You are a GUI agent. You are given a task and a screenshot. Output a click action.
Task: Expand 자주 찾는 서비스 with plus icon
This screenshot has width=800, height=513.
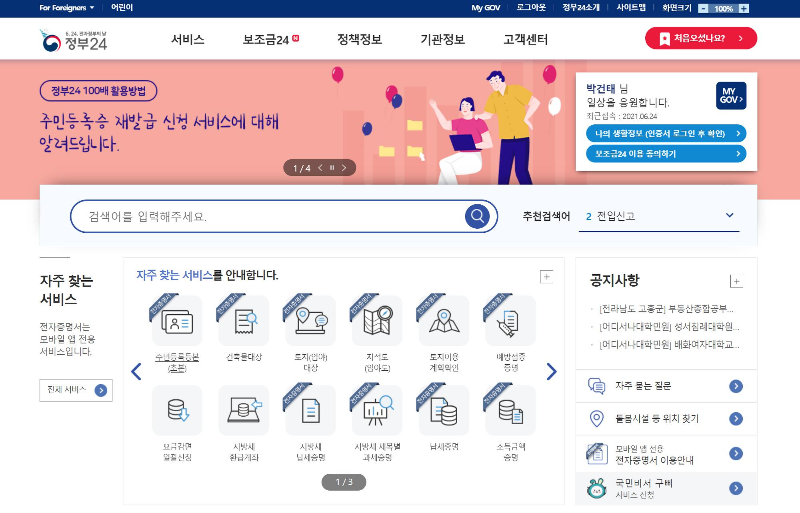[x=546, y=277]
